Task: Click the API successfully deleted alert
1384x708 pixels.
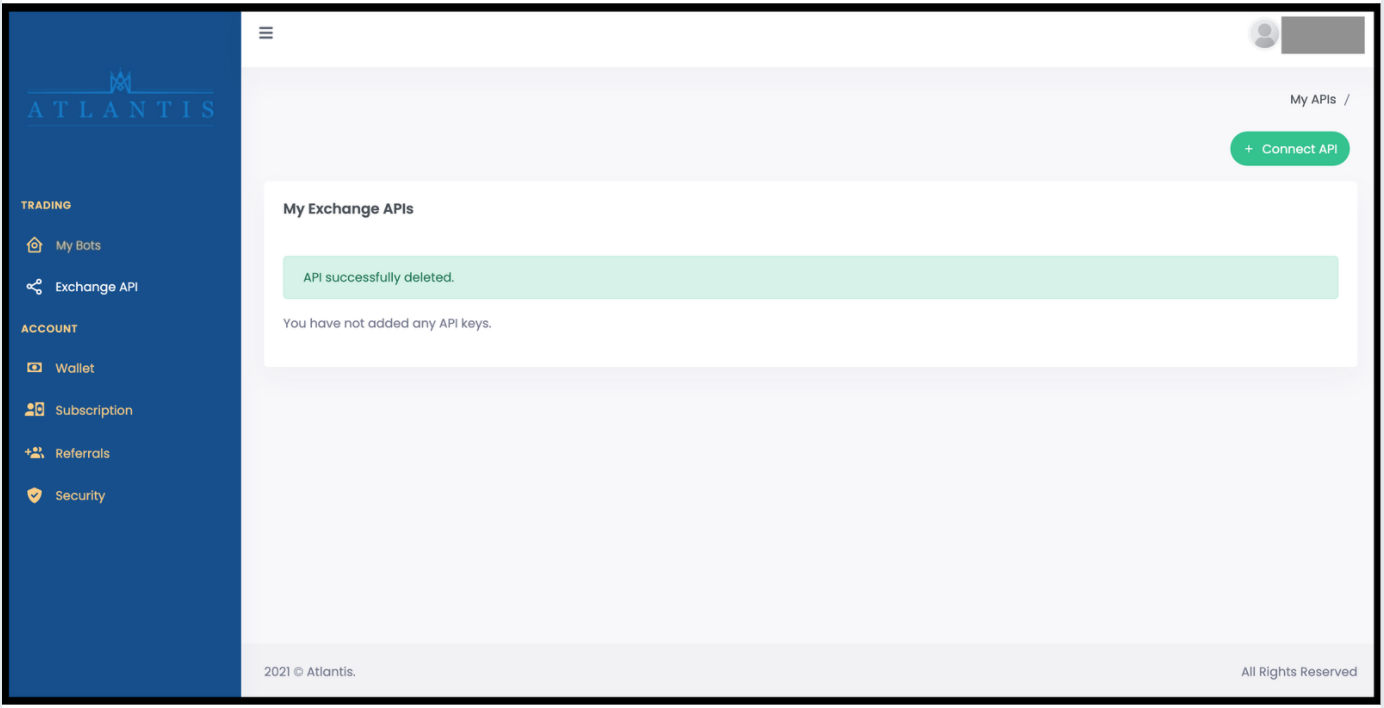Action: click(810, 277)
